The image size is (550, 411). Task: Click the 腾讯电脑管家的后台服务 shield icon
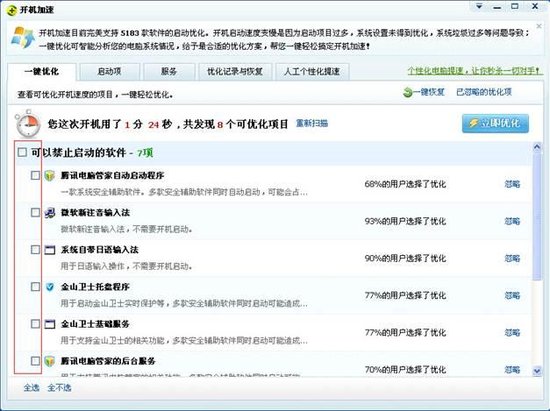coord(50,361)
